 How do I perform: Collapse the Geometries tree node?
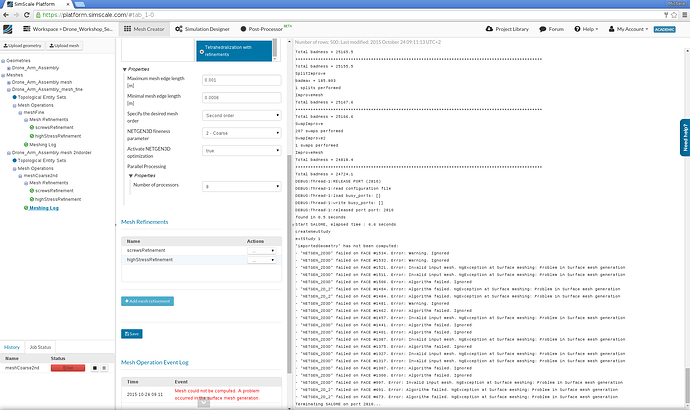[3, 61]
